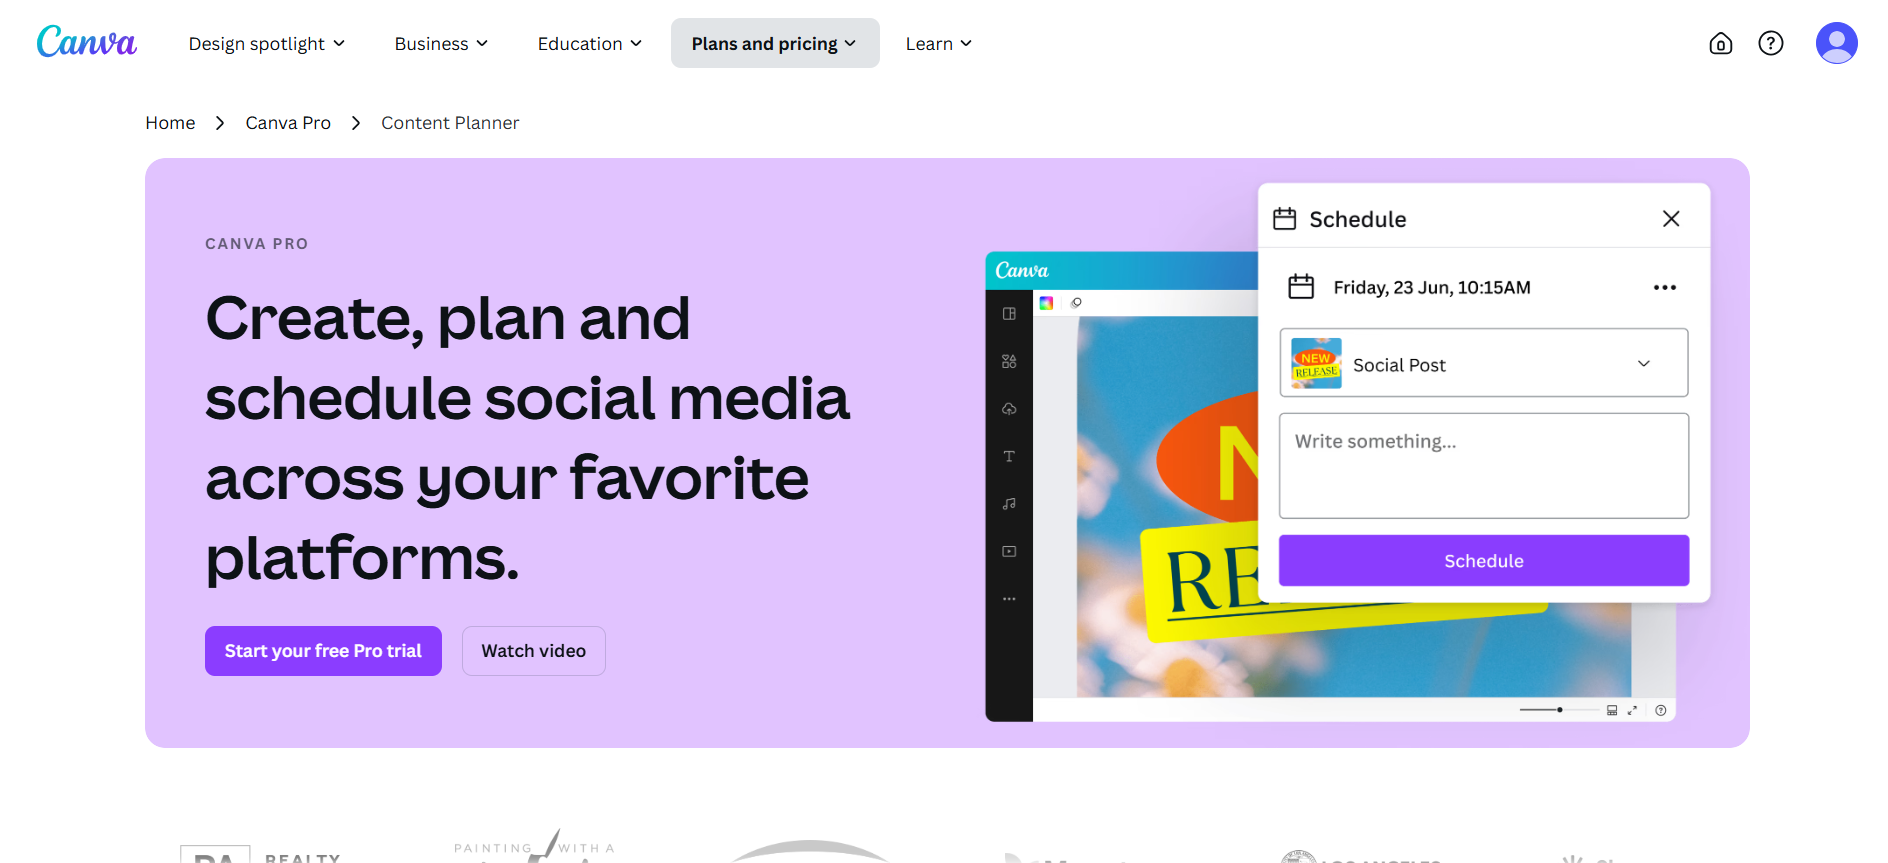Screen dimensions: 1888x863
Task: Open the home icon in the top right
Action: (x=1721, y=43)
